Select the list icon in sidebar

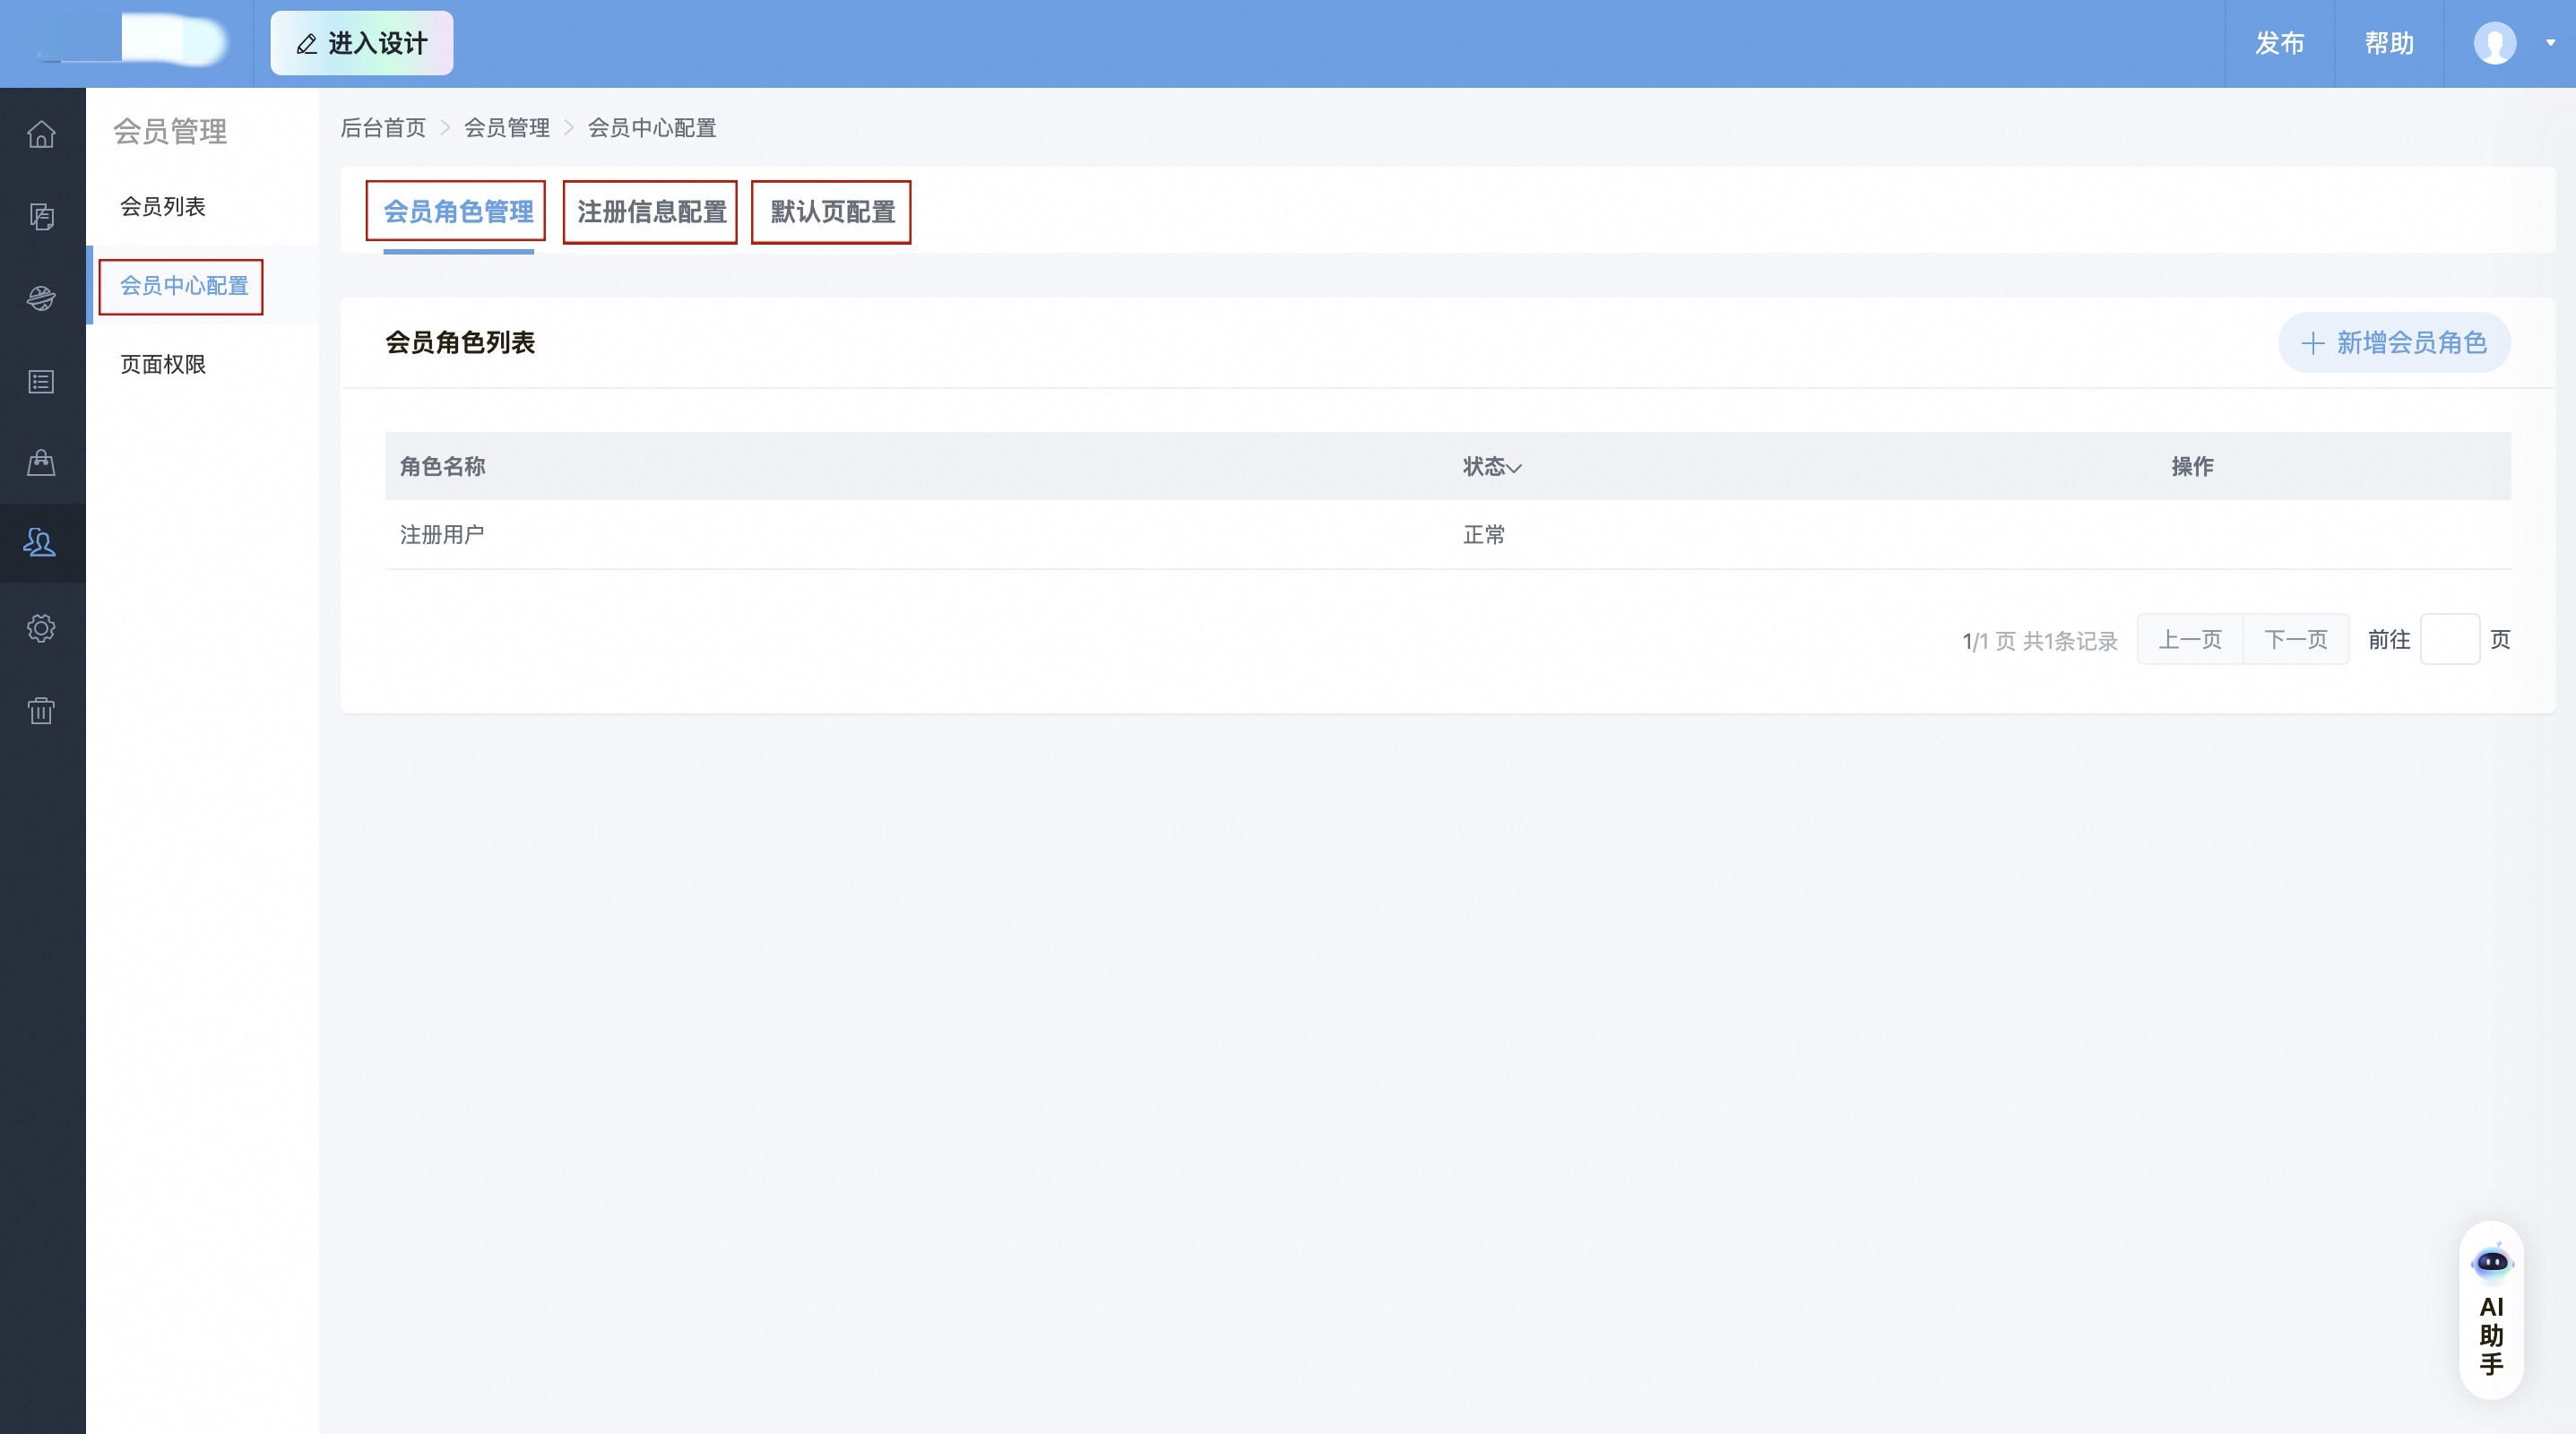41,381
